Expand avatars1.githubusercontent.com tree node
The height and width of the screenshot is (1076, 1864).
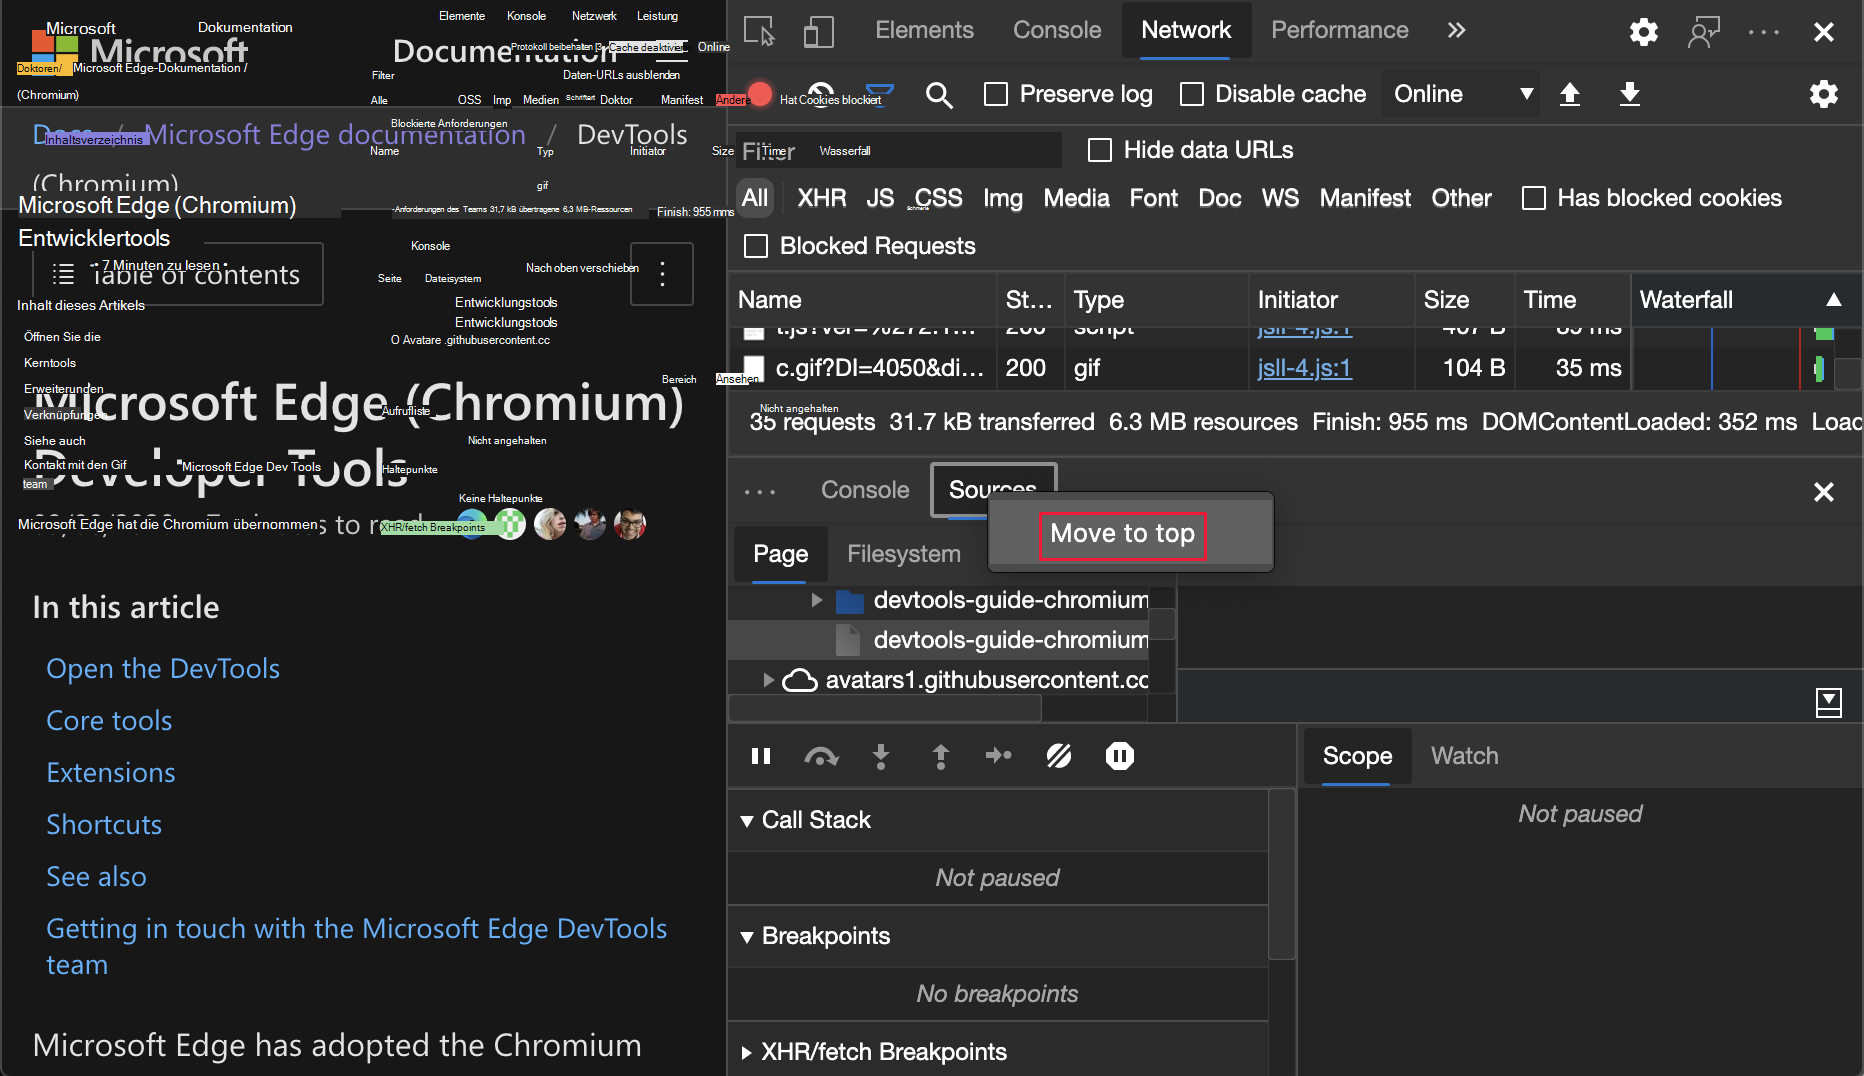[x=768, y=680]
